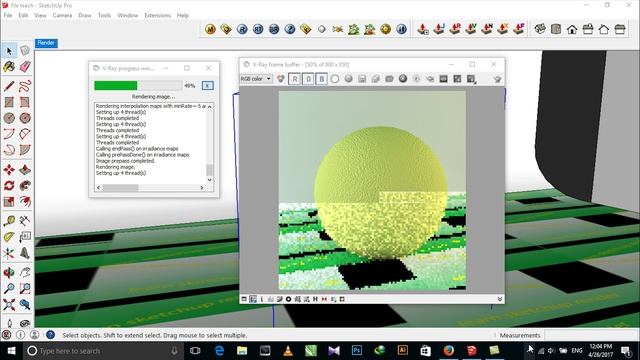640x360 pixels.
Task: Select the Offset tool
Action: (25, 202)
